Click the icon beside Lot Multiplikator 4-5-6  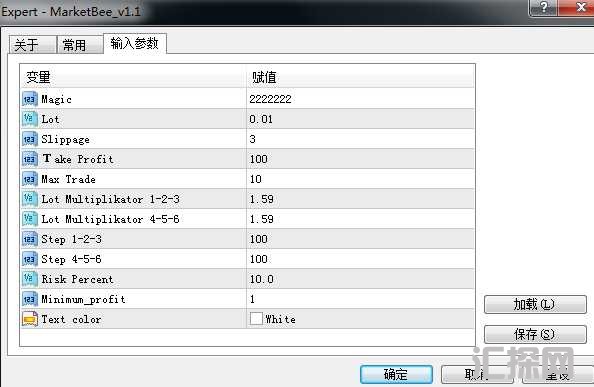30,219
